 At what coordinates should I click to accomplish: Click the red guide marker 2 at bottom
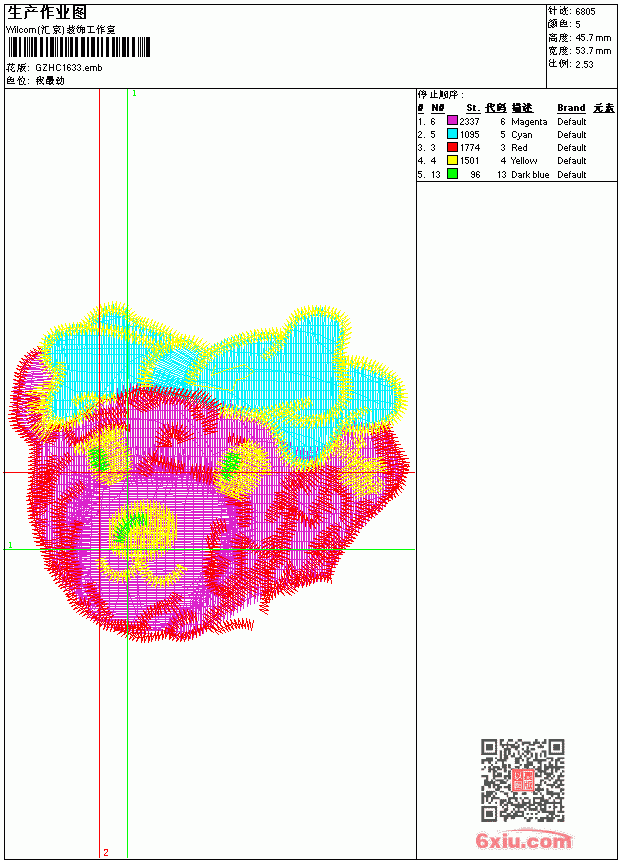pos(106,853)
